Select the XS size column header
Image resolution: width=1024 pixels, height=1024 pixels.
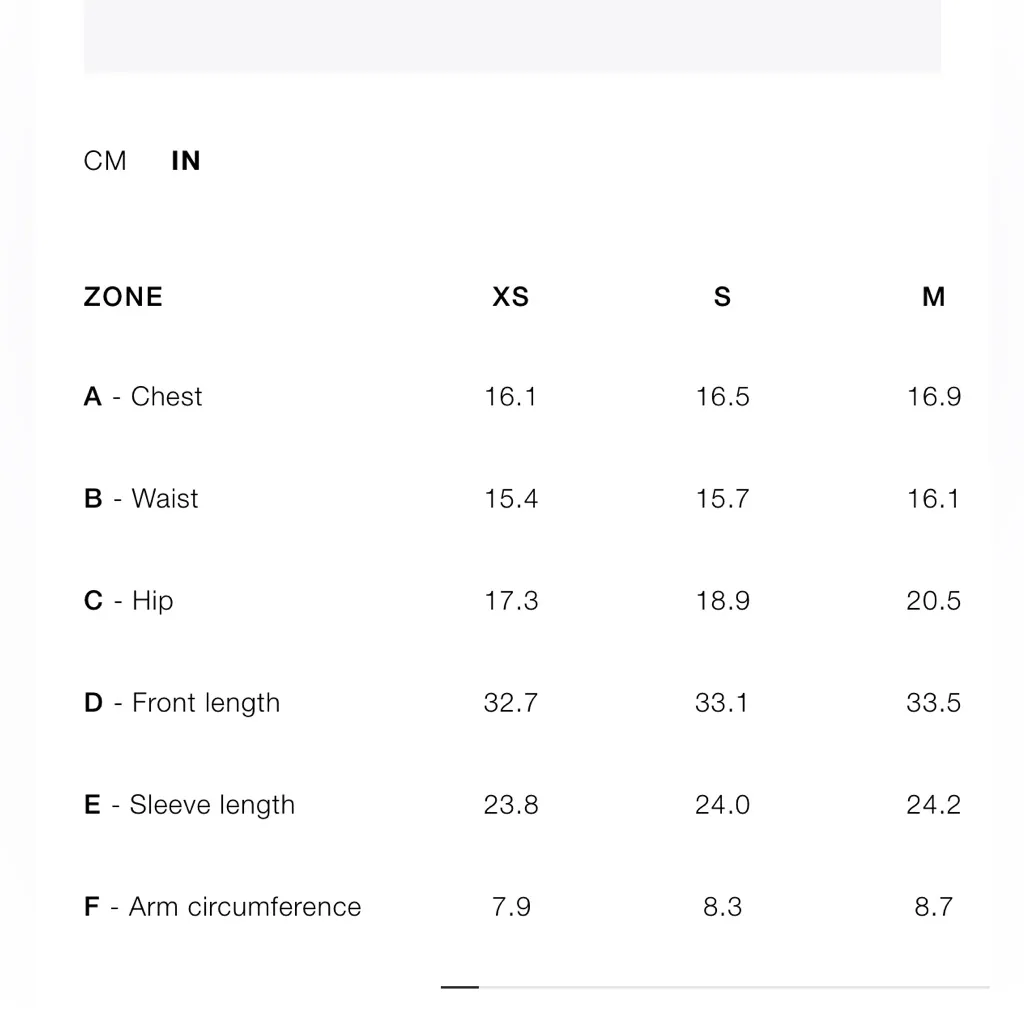coord(510,297)
